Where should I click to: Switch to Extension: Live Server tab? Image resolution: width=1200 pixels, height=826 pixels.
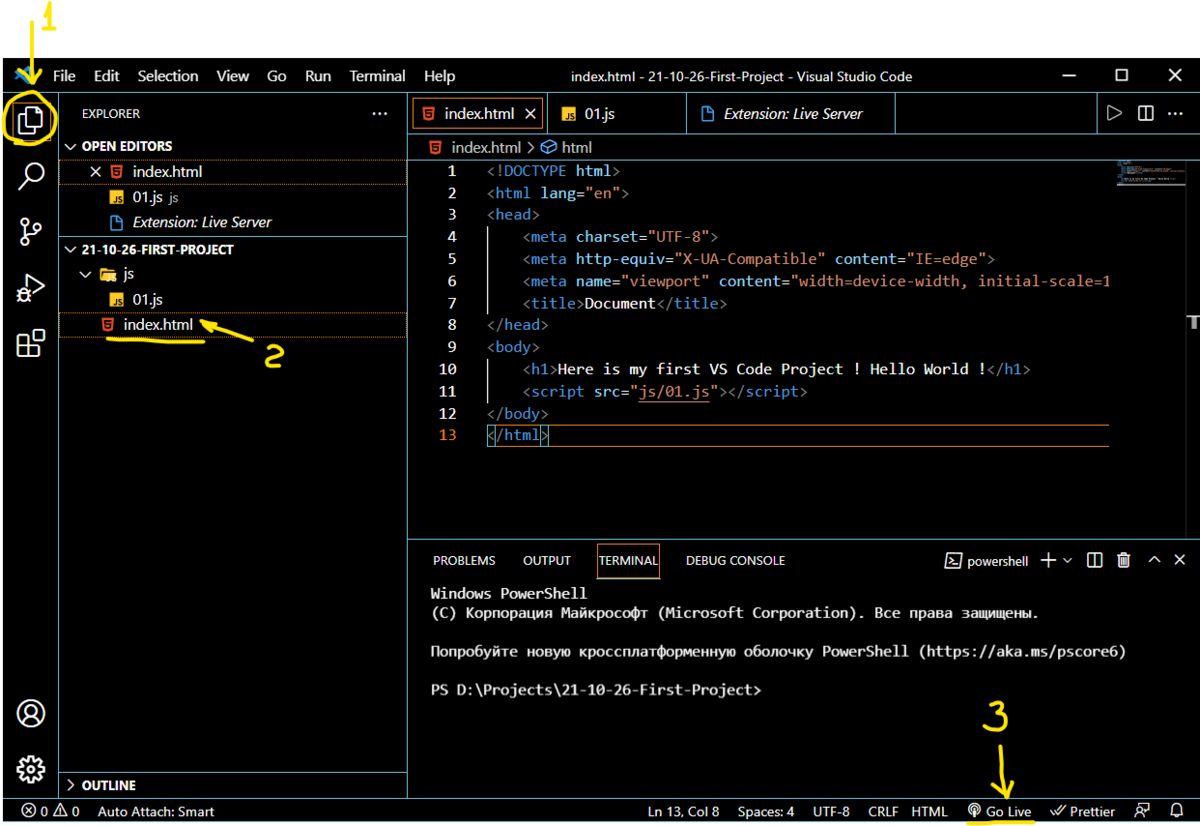[792, 114]
